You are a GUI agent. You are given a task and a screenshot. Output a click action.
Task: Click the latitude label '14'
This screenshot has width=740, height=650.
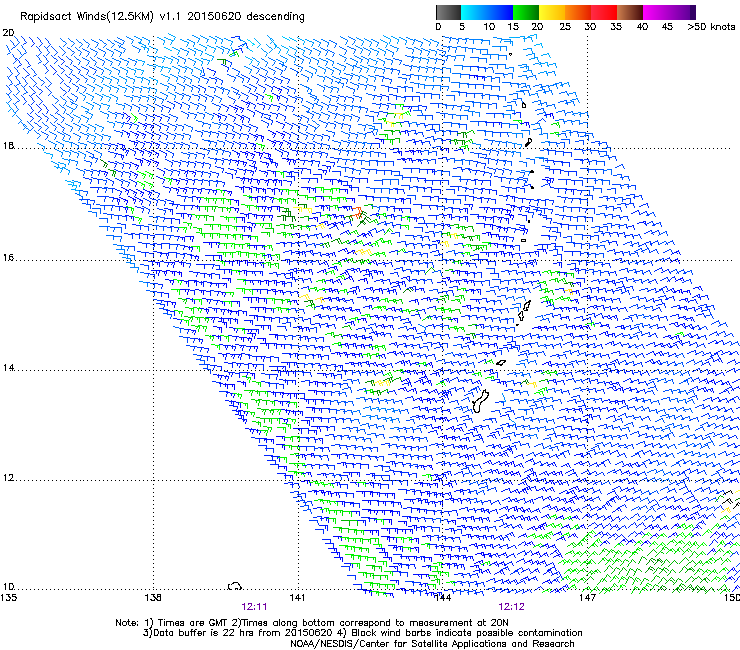(x=8, y=368)
